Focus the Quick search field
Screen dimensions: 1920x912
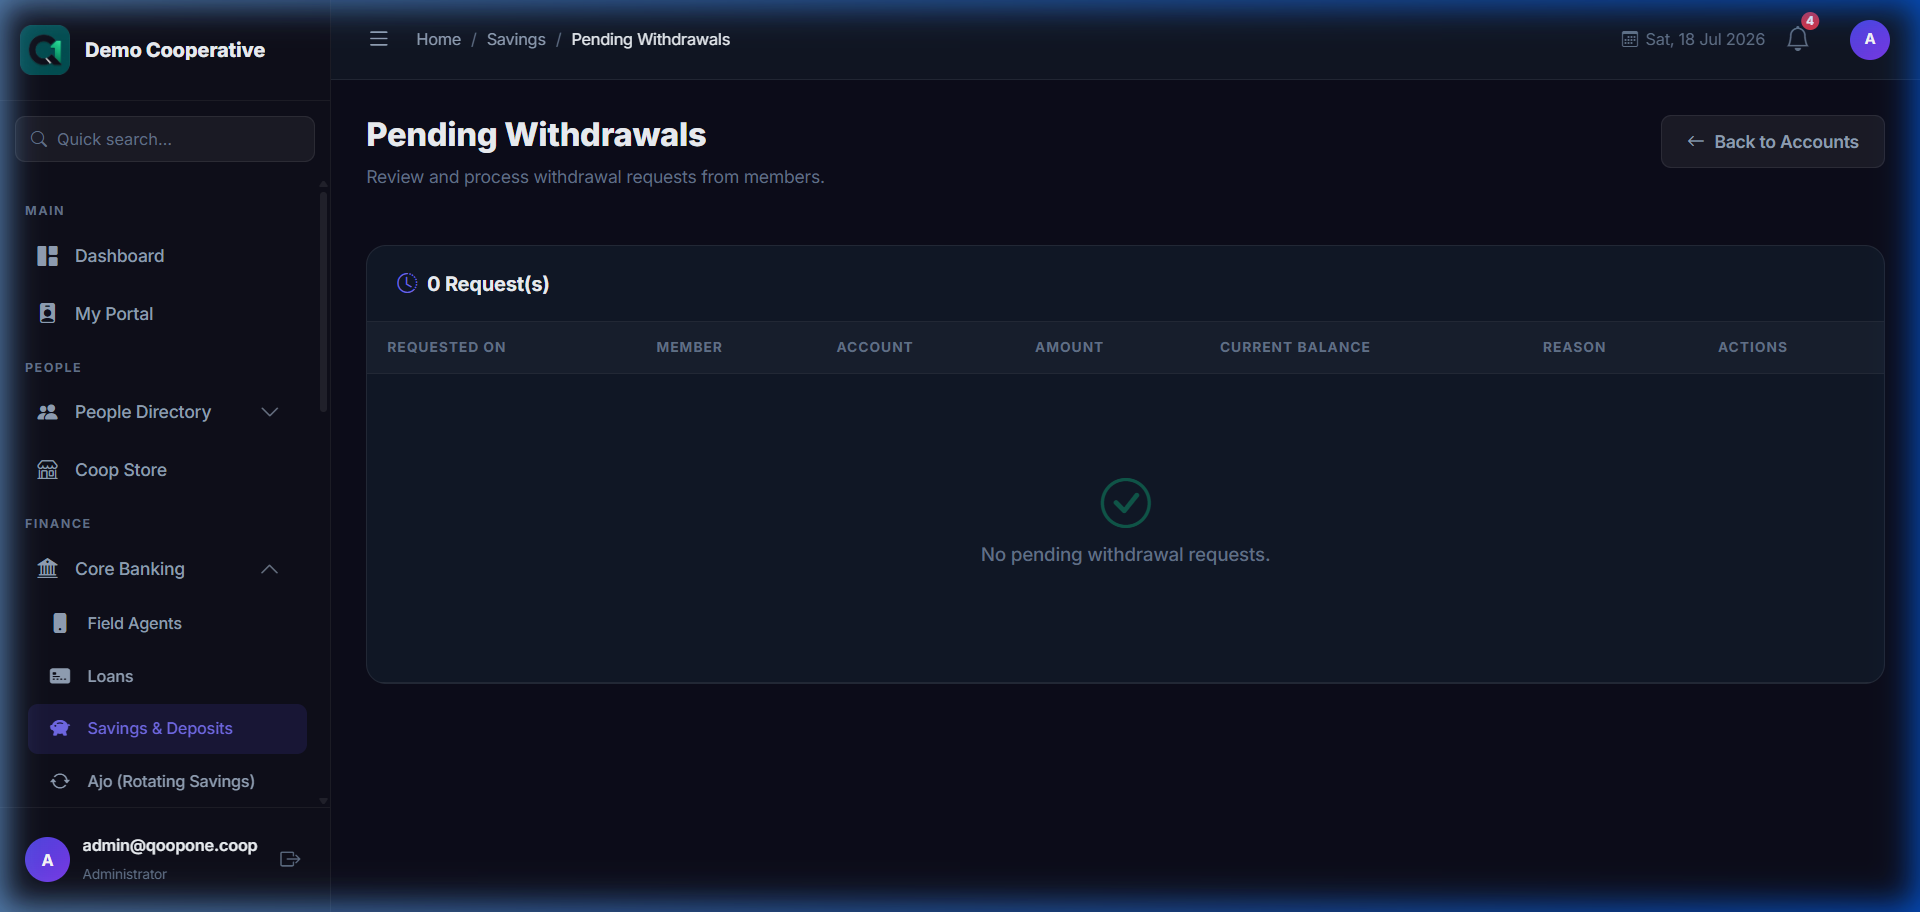pos(165,139)
